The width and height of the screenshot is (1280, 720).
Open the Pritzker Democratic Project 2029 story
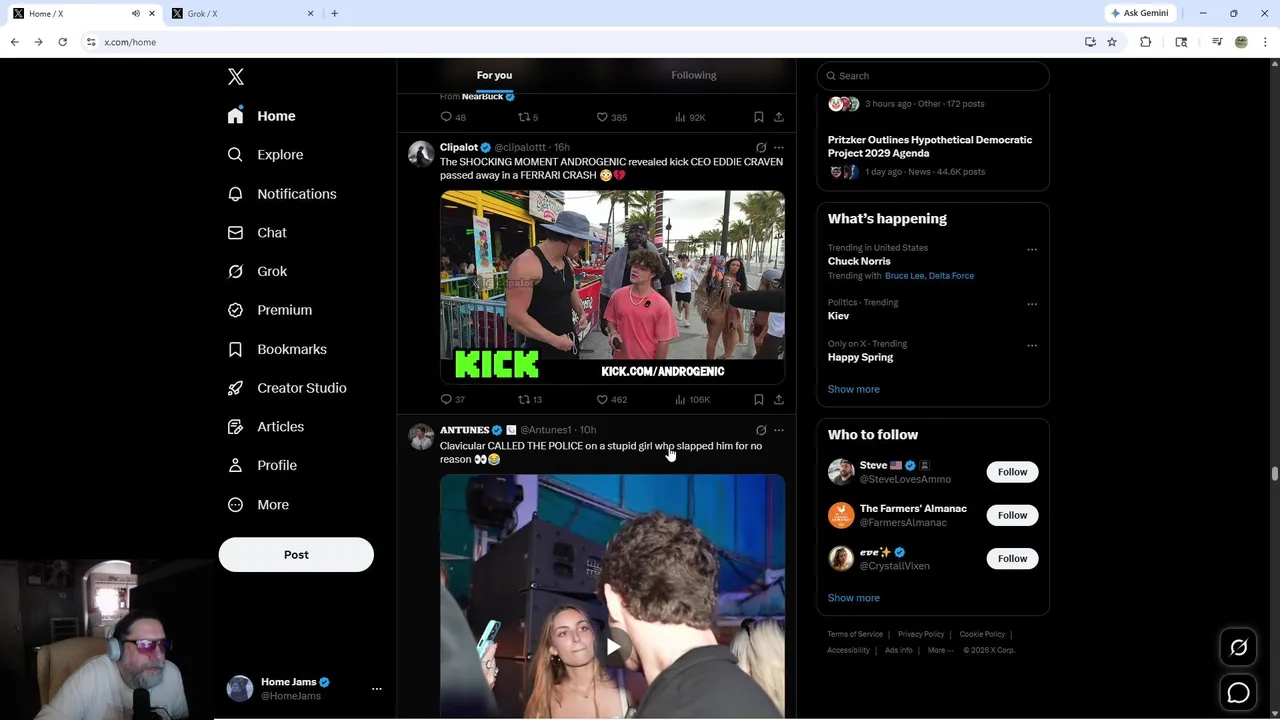[930, 146]
